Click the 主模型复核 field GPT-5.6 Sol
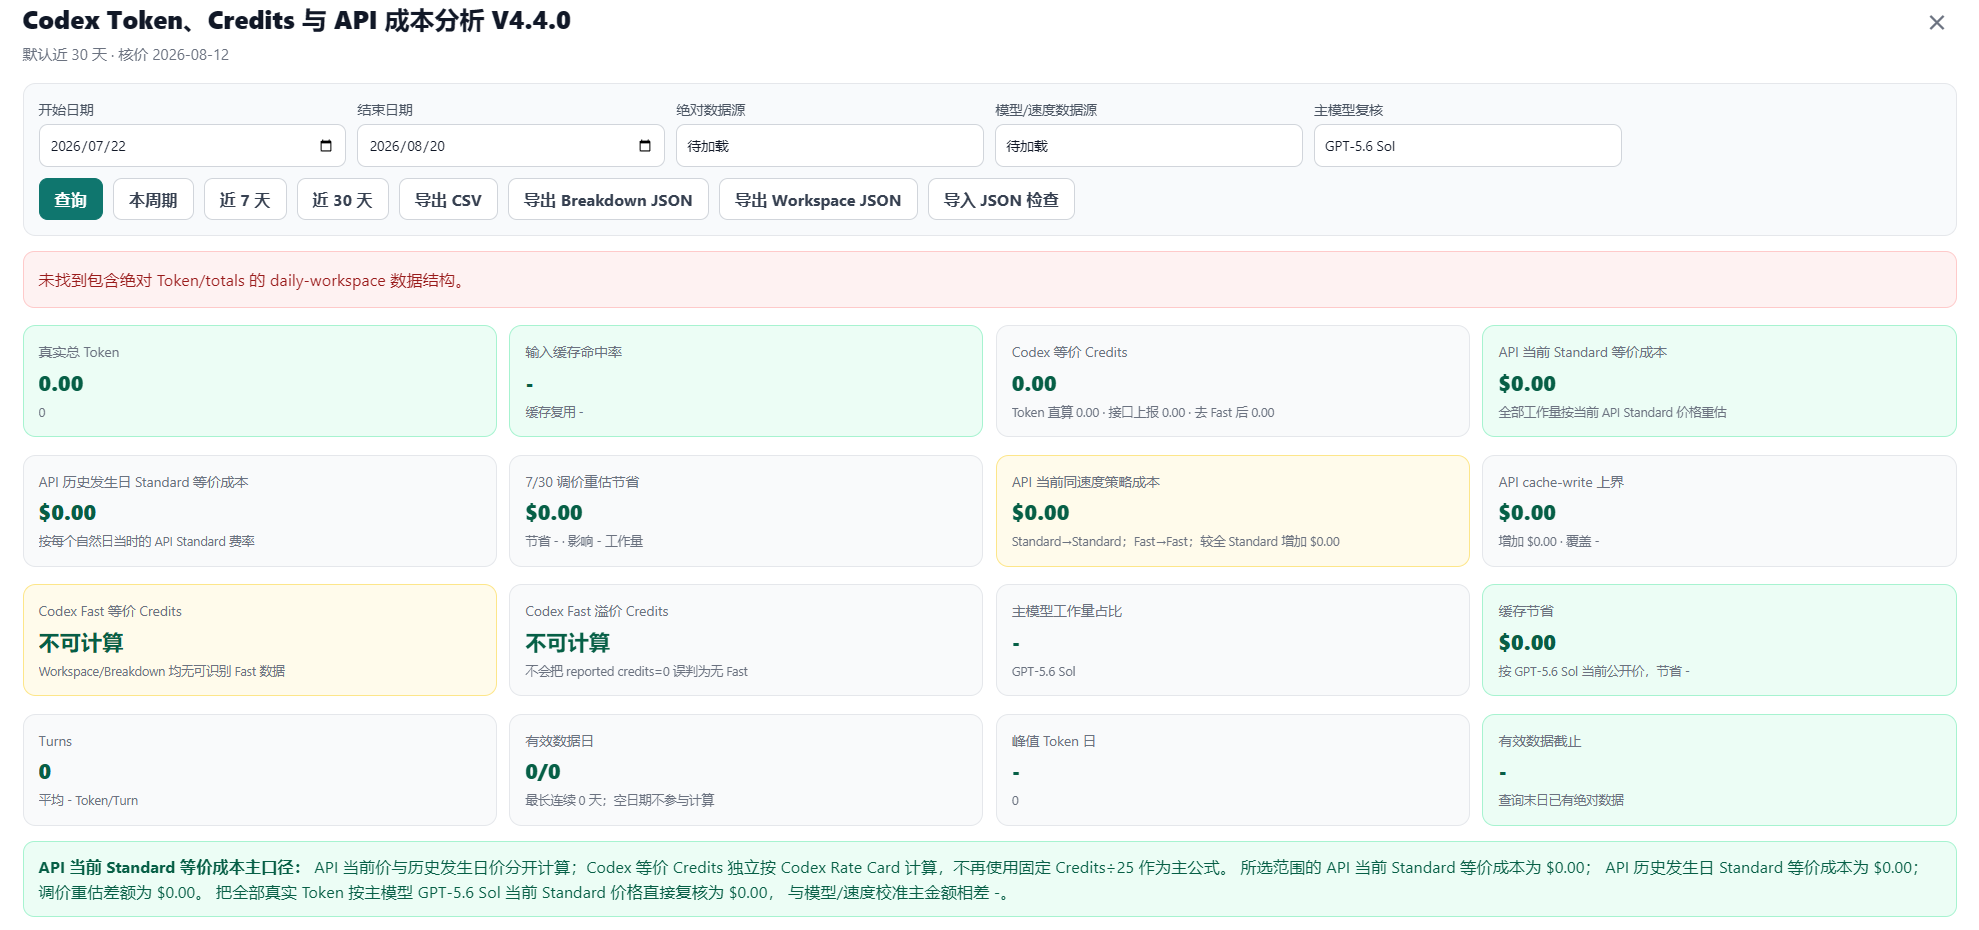 1468,146
